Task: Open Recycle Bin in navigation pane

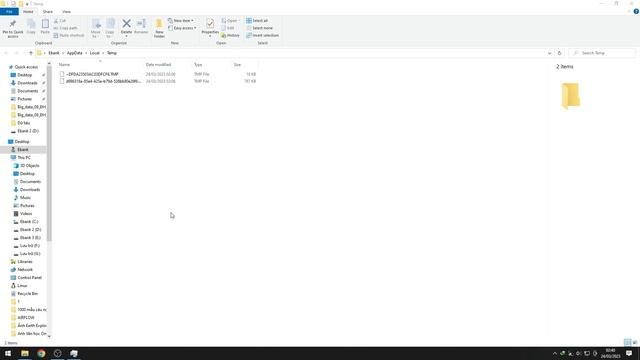Action: point(27,293)
